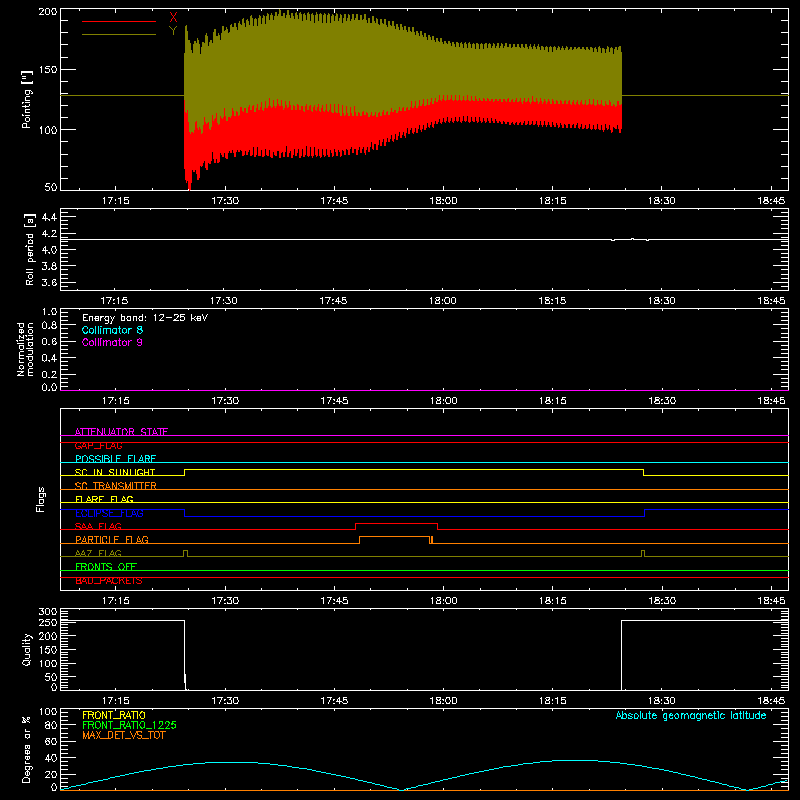Click the 150 tick on Pointing axis

48,69
